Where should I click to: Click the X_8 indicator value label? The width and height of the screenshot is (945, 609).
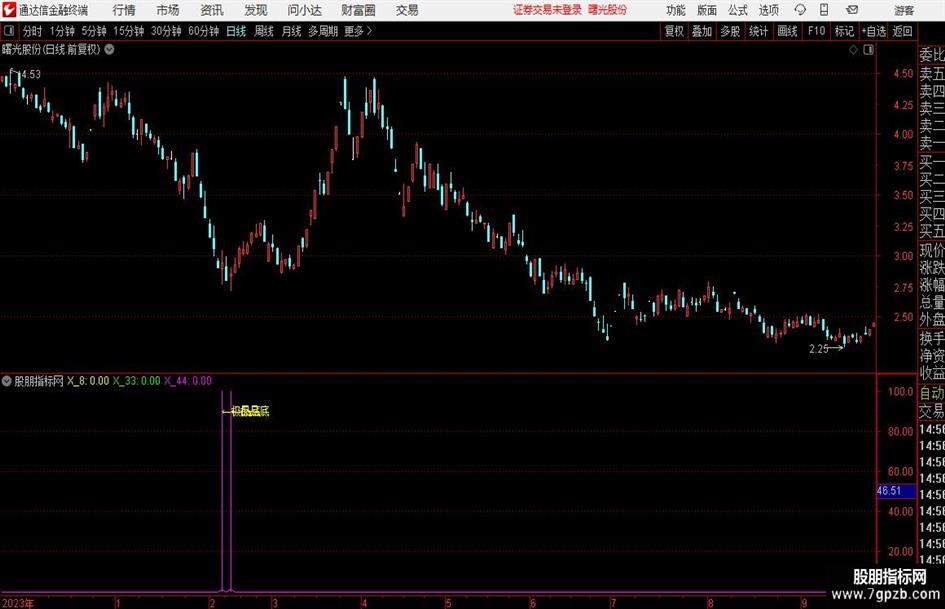pyautogui.click(x=88, y=380)
